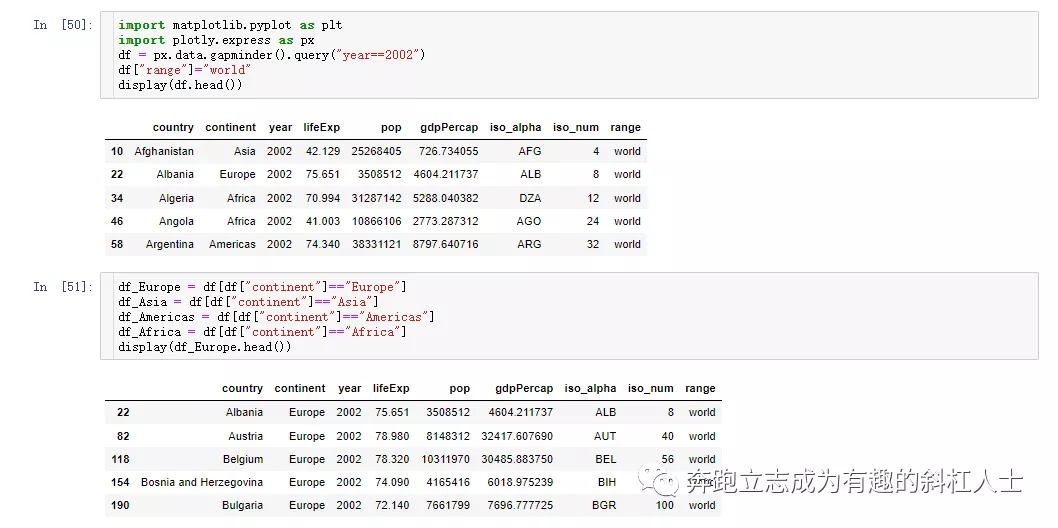
Task: Select the gdpPercap value 5288.040382
Action: pyautogui.click(x=445, y=198)
